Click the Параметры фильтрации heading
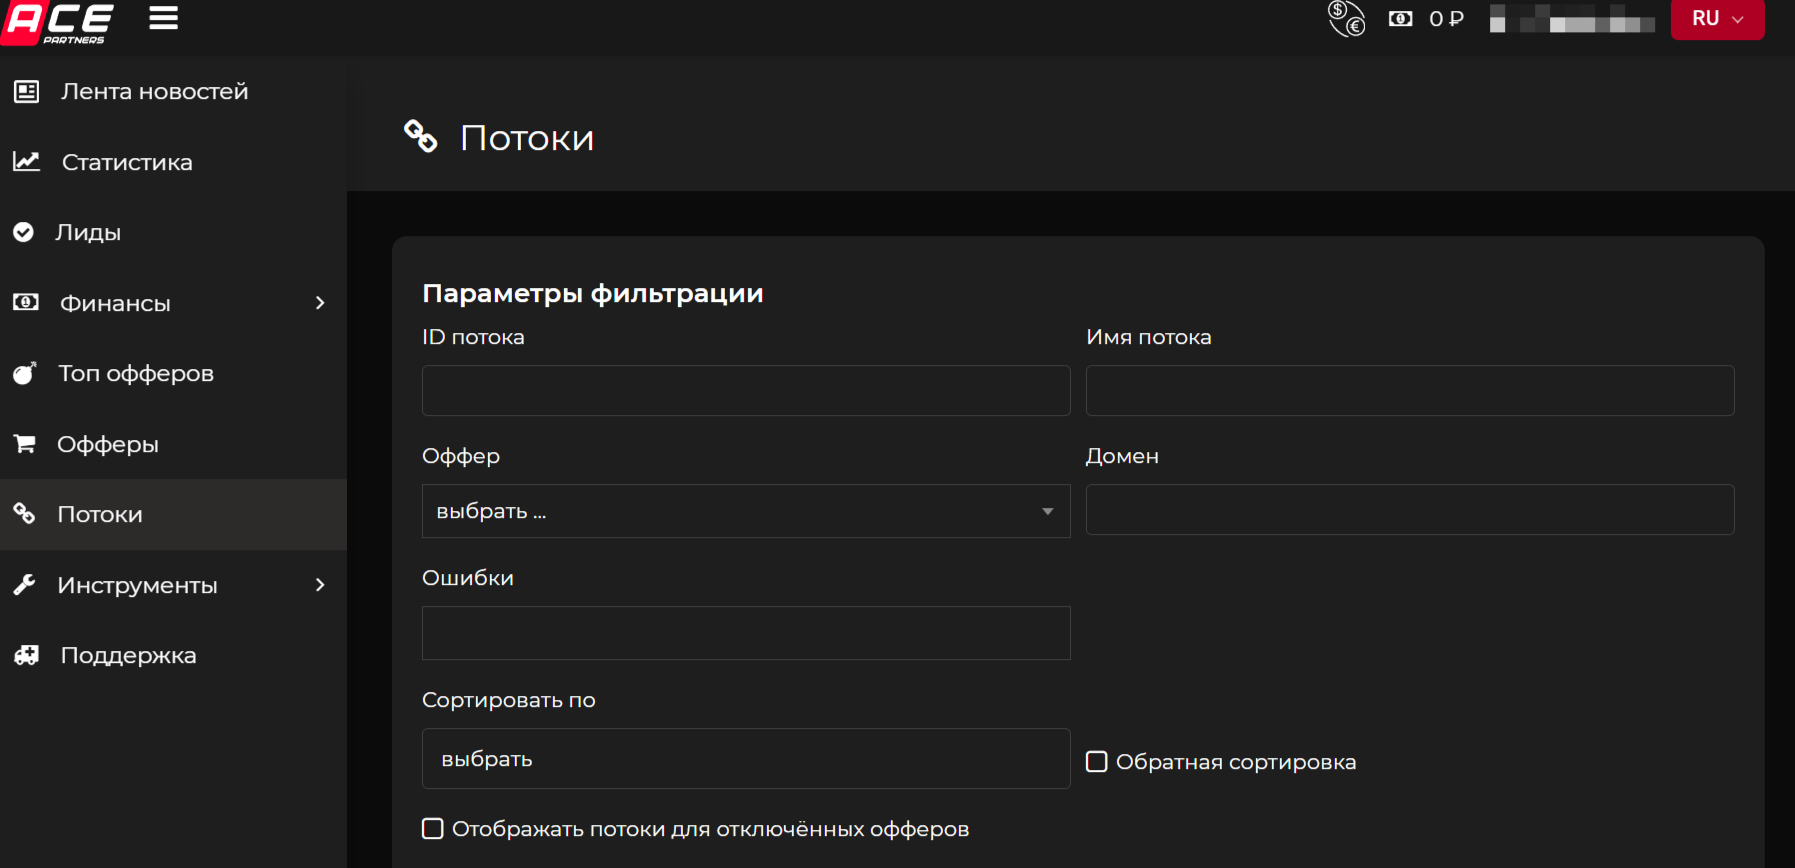Viewport: 1795px width, 868px height. (x=593, y=293)
